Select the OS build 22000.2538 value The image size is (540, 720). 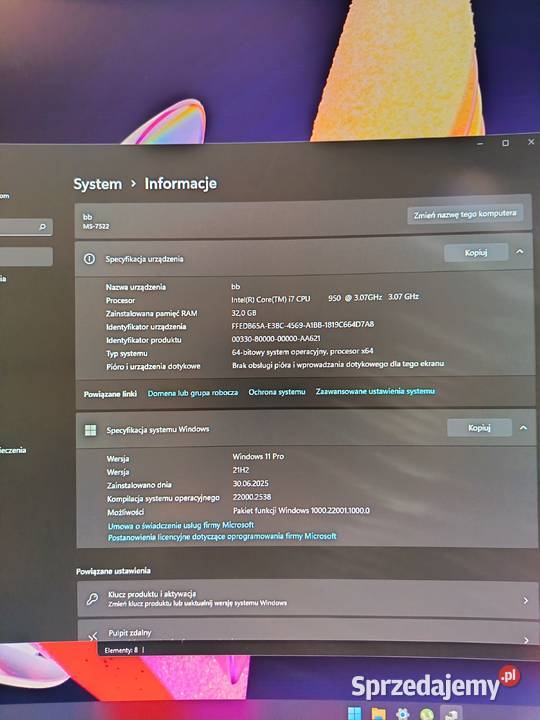click(252, 497)
